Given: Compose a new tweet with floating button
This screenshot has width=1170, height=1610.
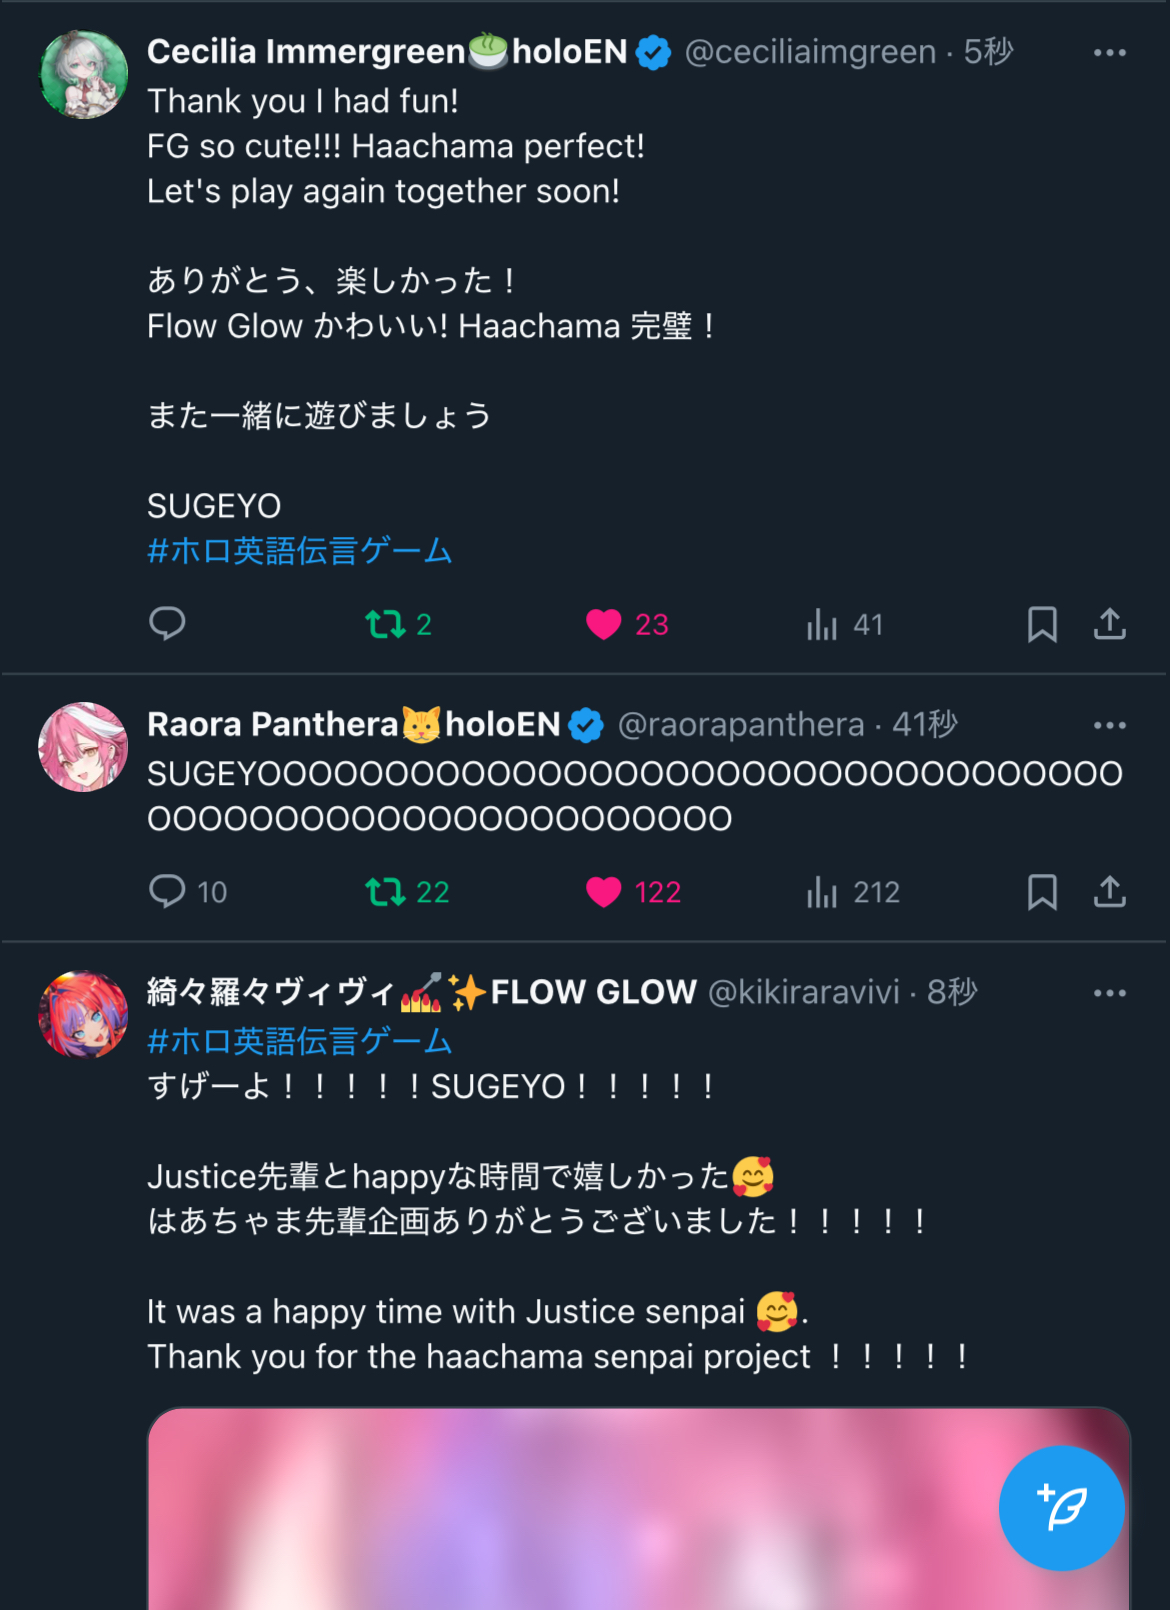Looking at the screenshot, I should pyautogui.click(x=1061, y=1507).
